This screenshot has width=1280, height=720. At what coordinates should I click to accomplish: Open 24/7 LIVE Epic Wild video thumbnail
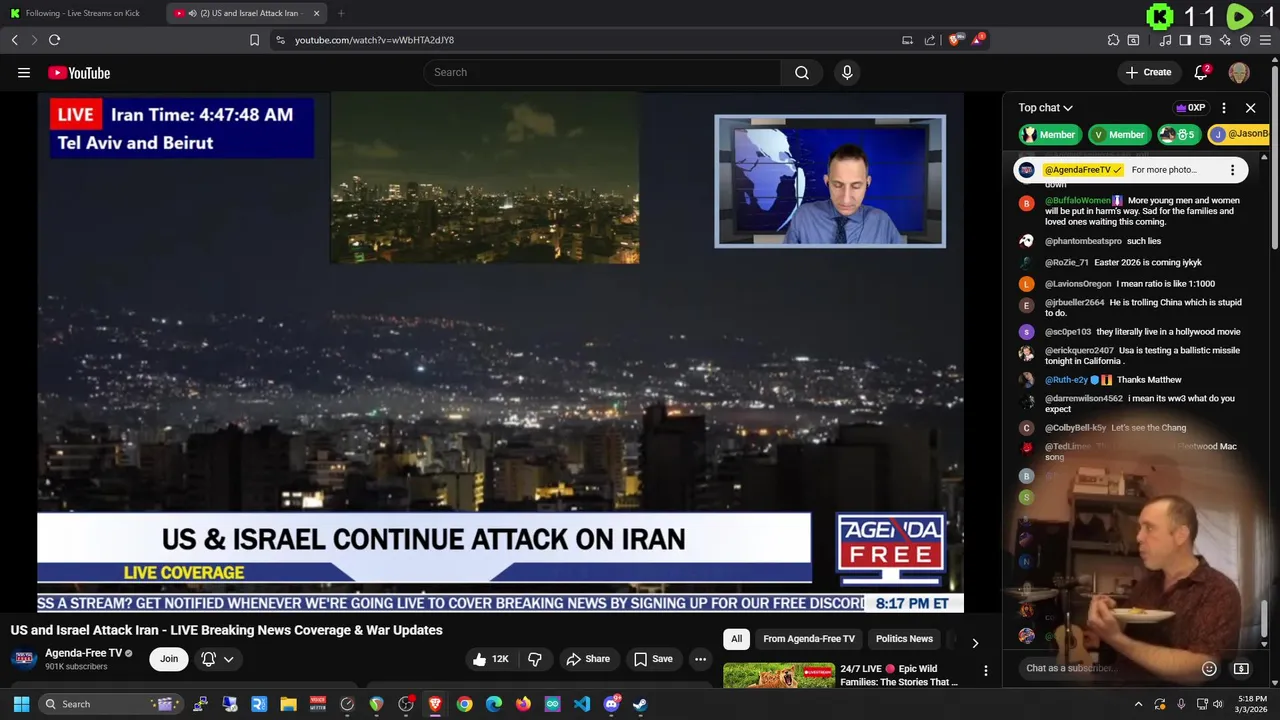(x=779, y=676)
